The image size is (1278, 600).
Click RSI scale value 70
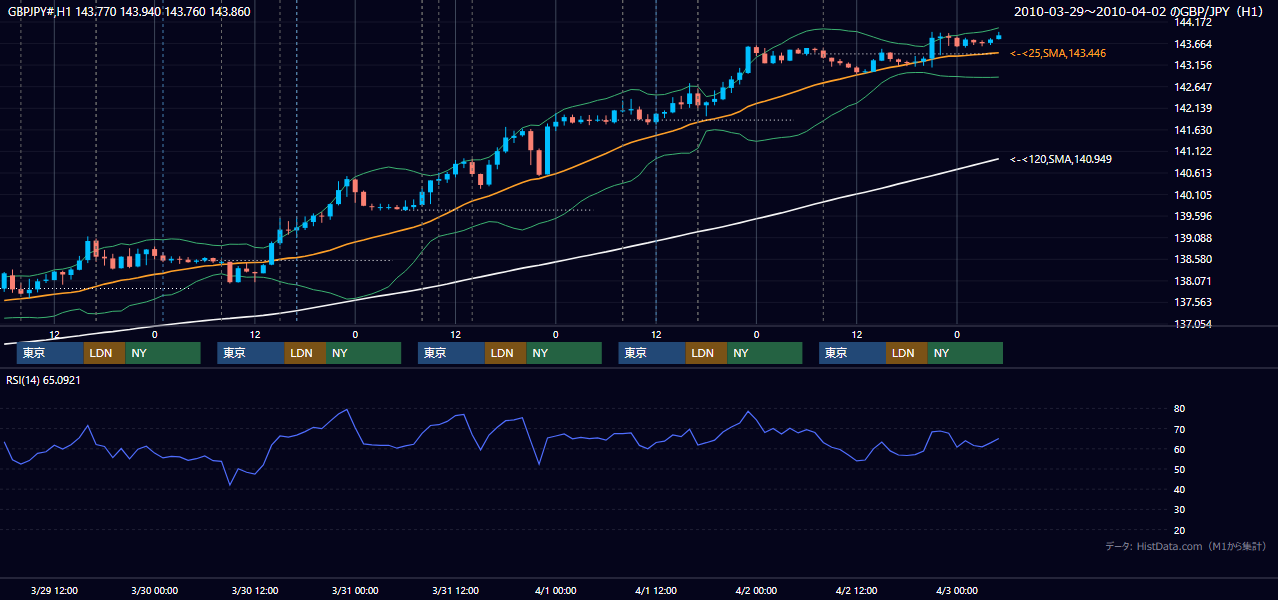point(1179,429)
